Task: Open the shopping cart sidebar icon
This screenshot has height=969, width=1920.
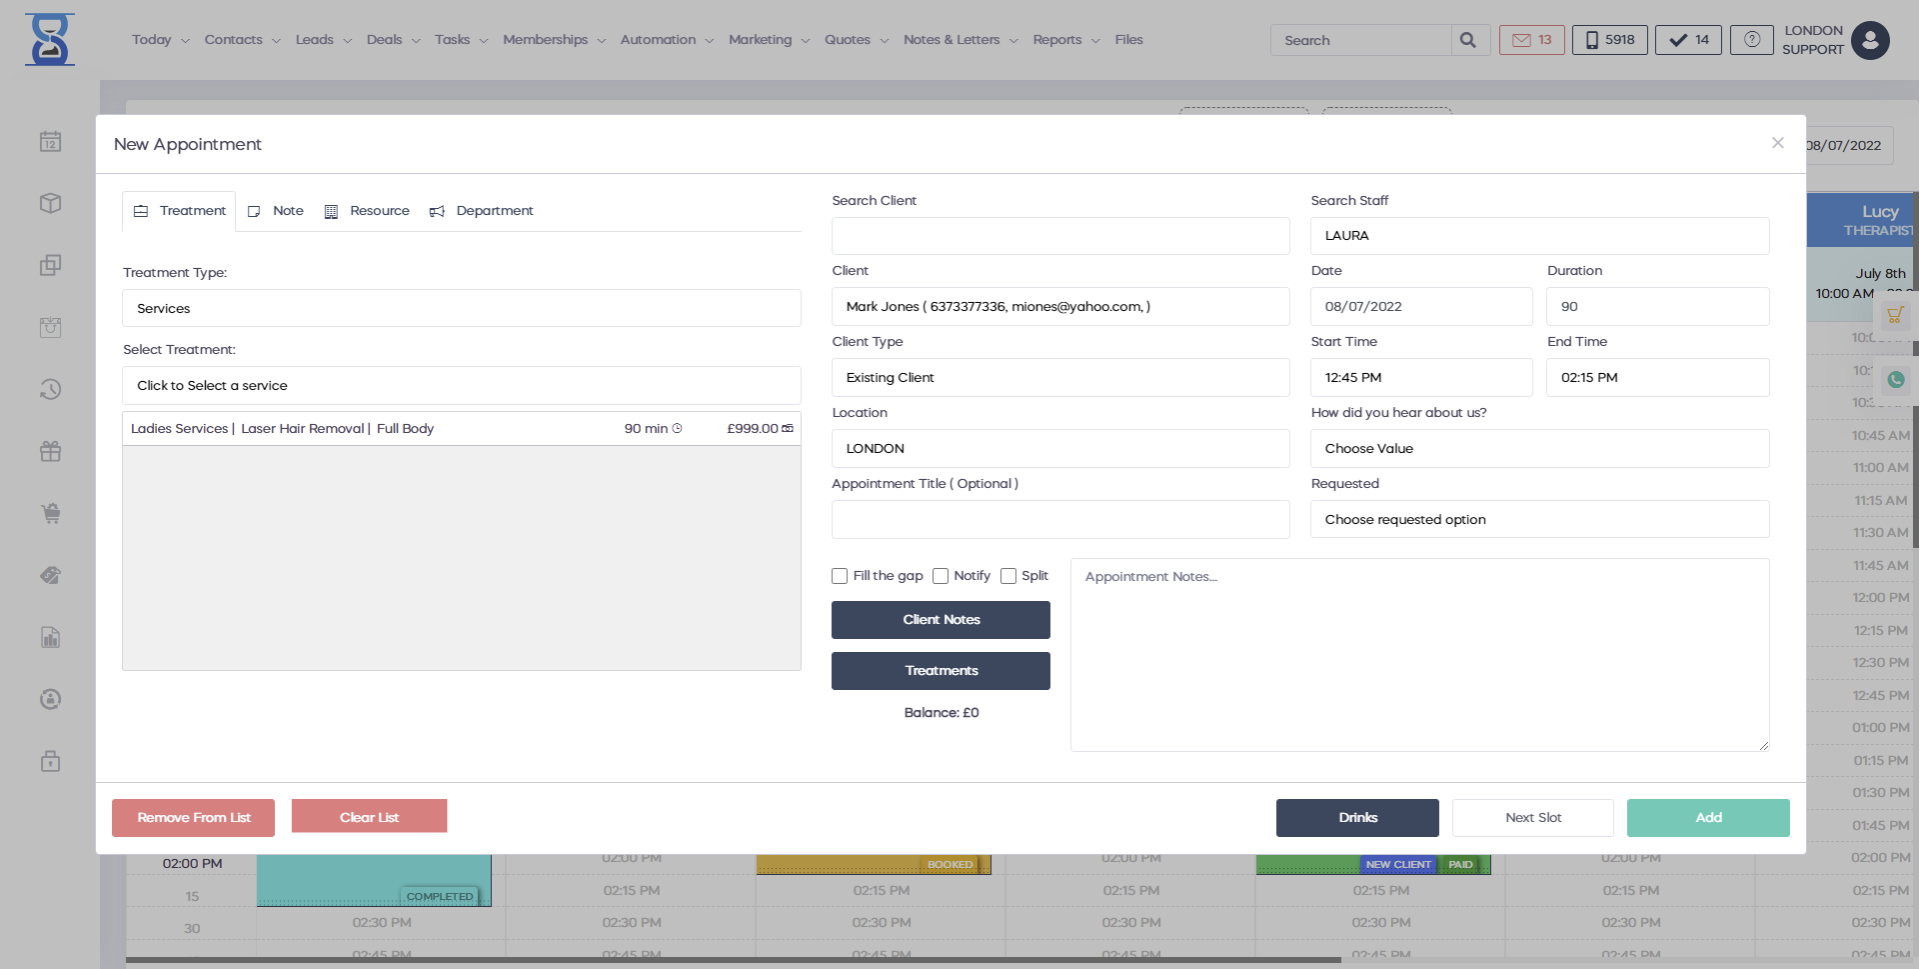Action: (x=51, y=514)
